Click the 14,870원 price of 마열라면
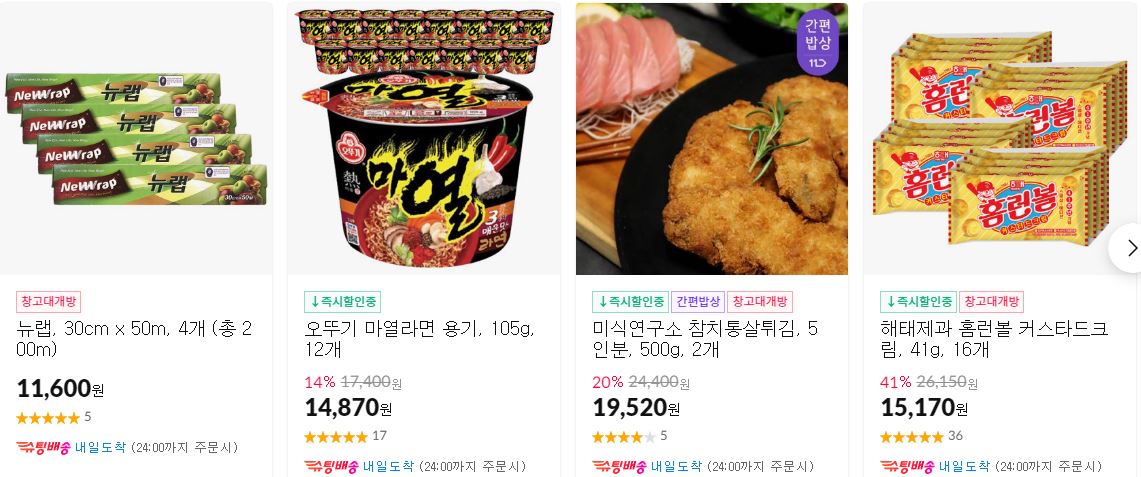This screenshot has width=1141, height=477. [348, 408]
